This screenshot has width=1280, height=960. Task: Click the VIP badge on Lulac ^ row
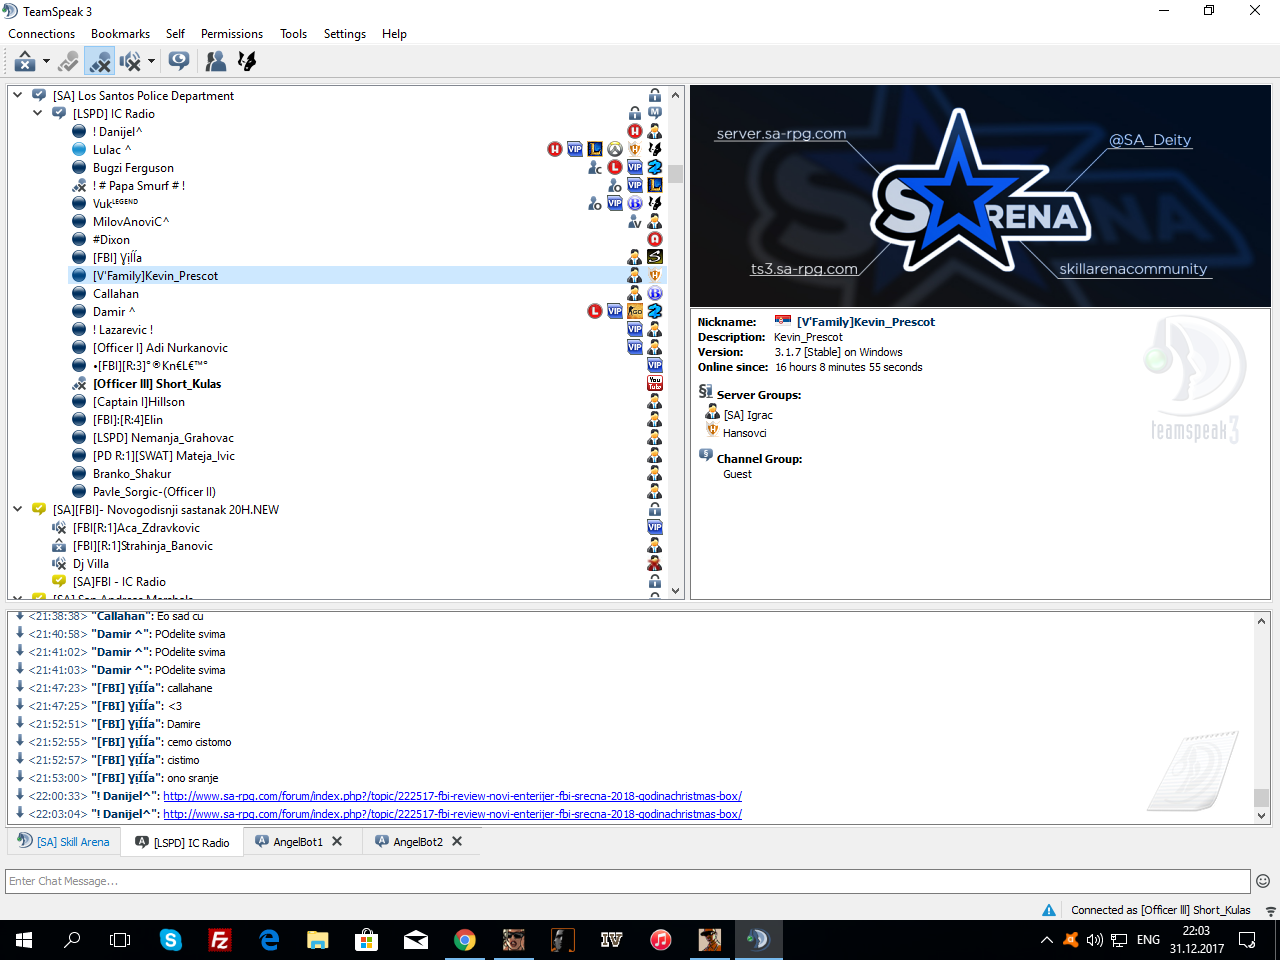click(x=575, y=150)
